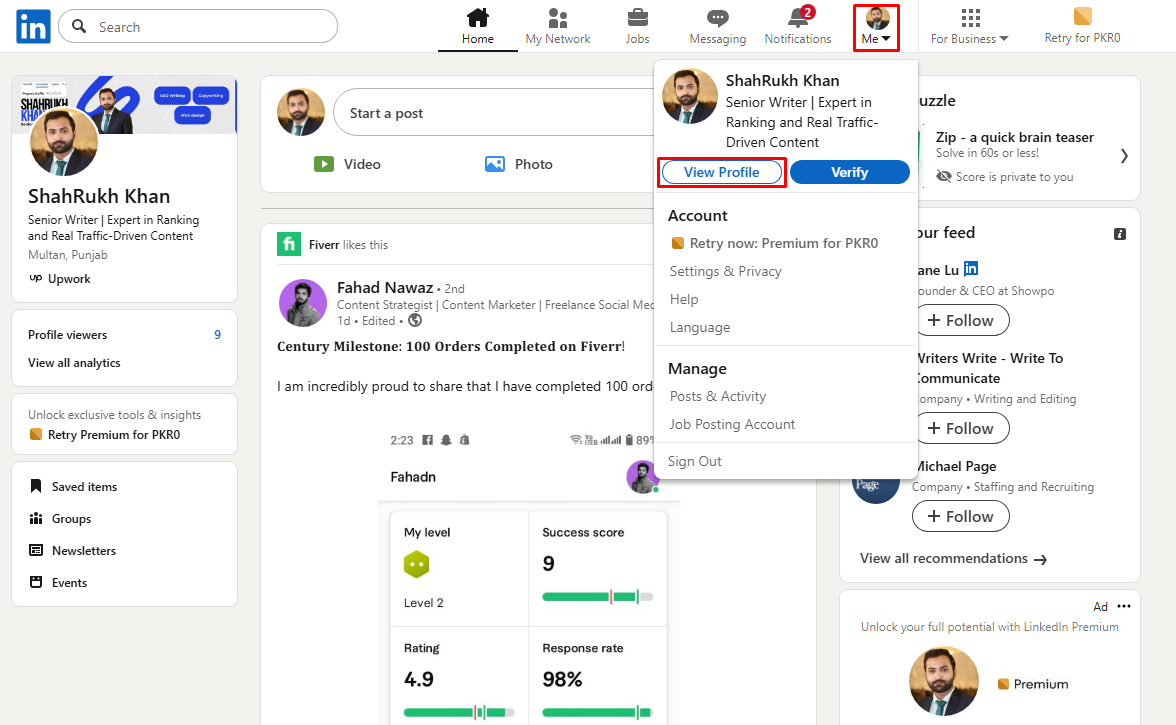Open the Ad options ellipsis
Viewport: 1176px width, 725px height.
click(1124, 607)
